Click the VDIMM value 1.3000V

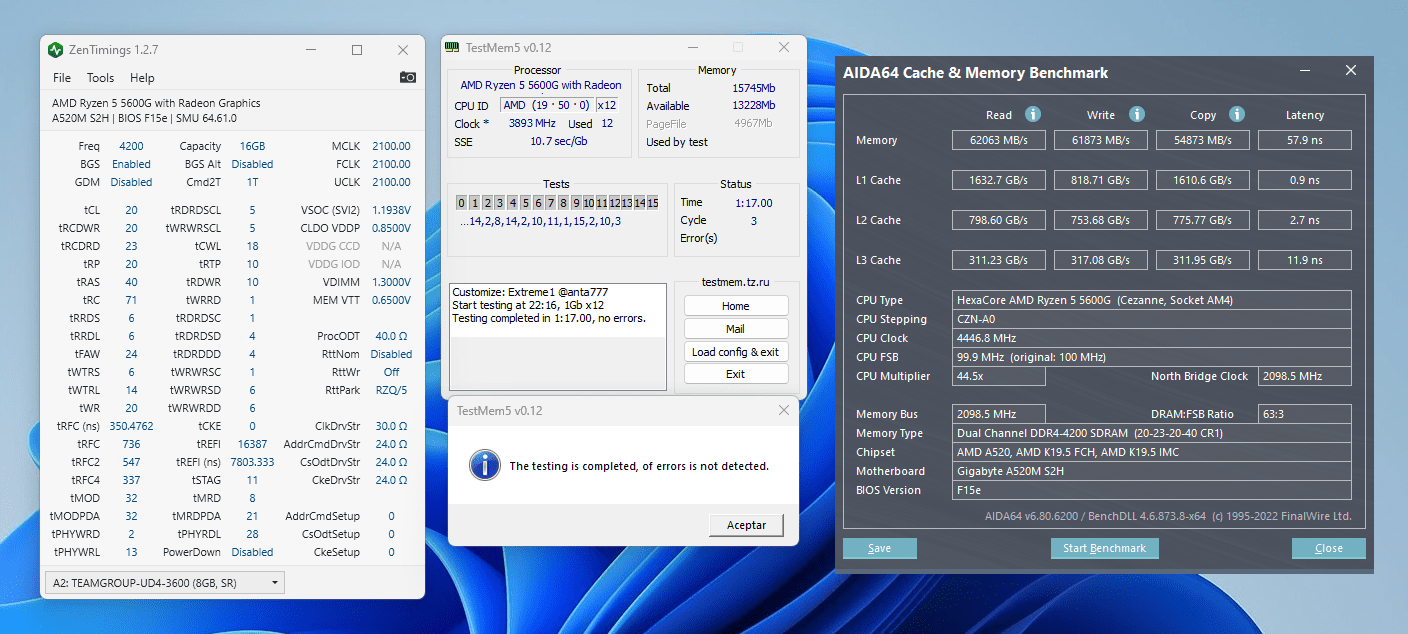coord(391,282)
